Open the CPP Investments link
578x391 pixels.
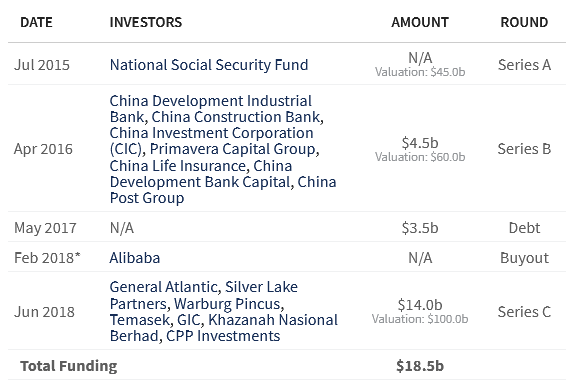tap(223, 336)
